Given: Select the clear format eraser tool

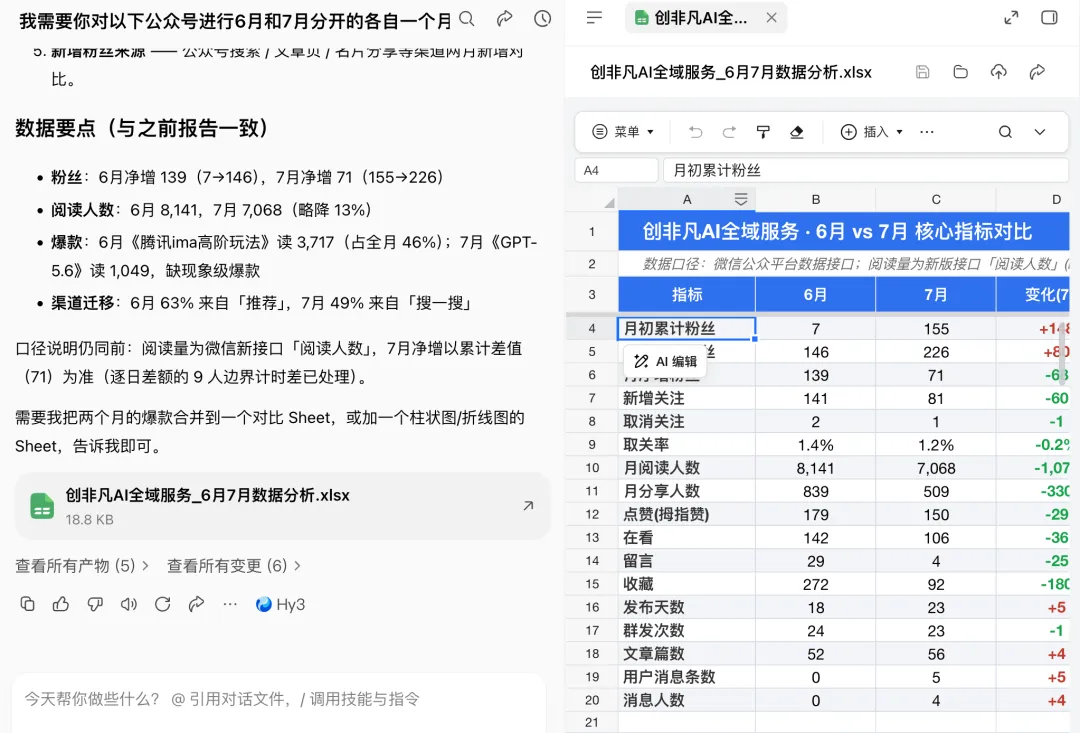Looking at the screenshot, I should [x=796, y=132].
